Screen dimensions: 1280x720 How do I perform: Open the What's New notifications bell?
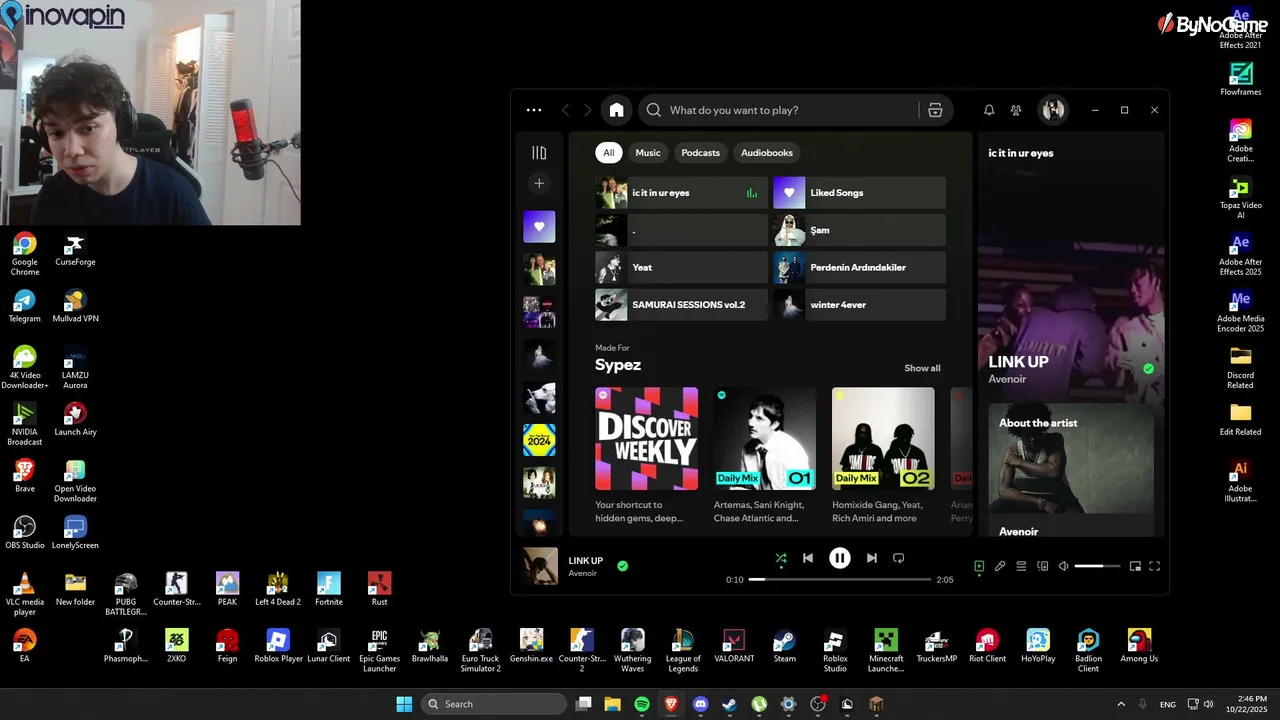989,110
